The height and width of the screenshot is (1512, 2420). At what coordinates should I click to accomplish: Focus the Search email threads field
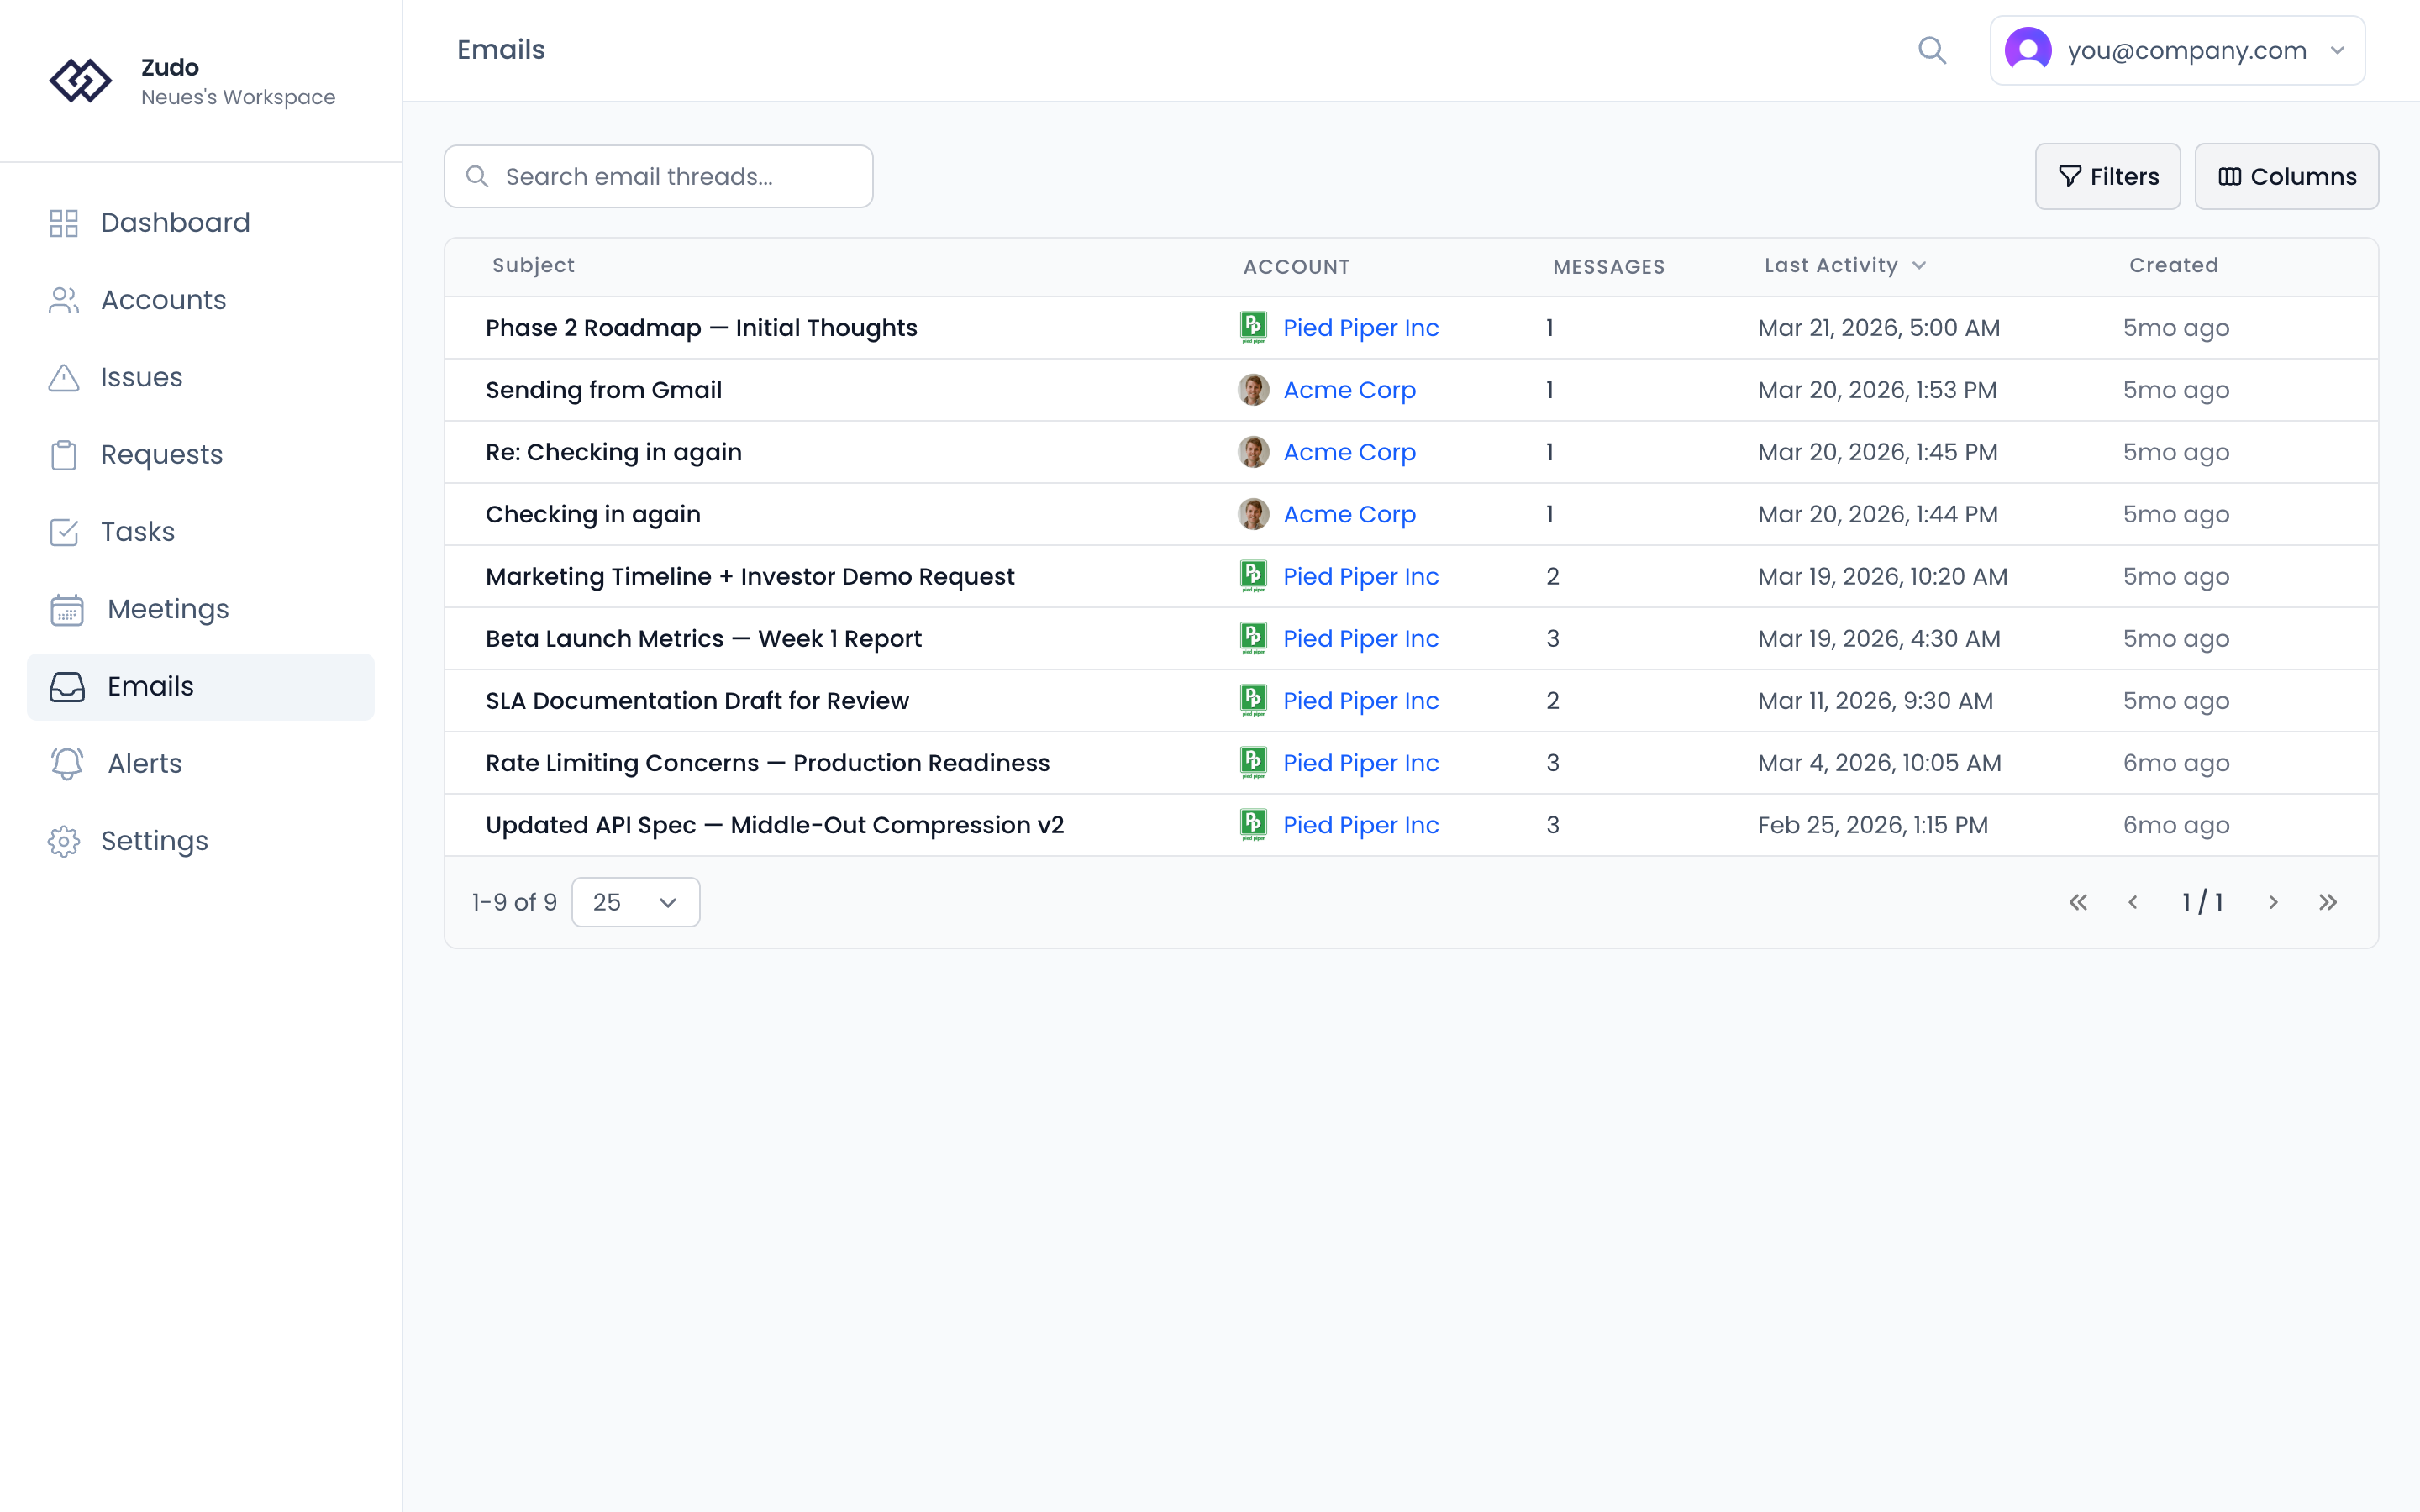(x=658, y=177)
